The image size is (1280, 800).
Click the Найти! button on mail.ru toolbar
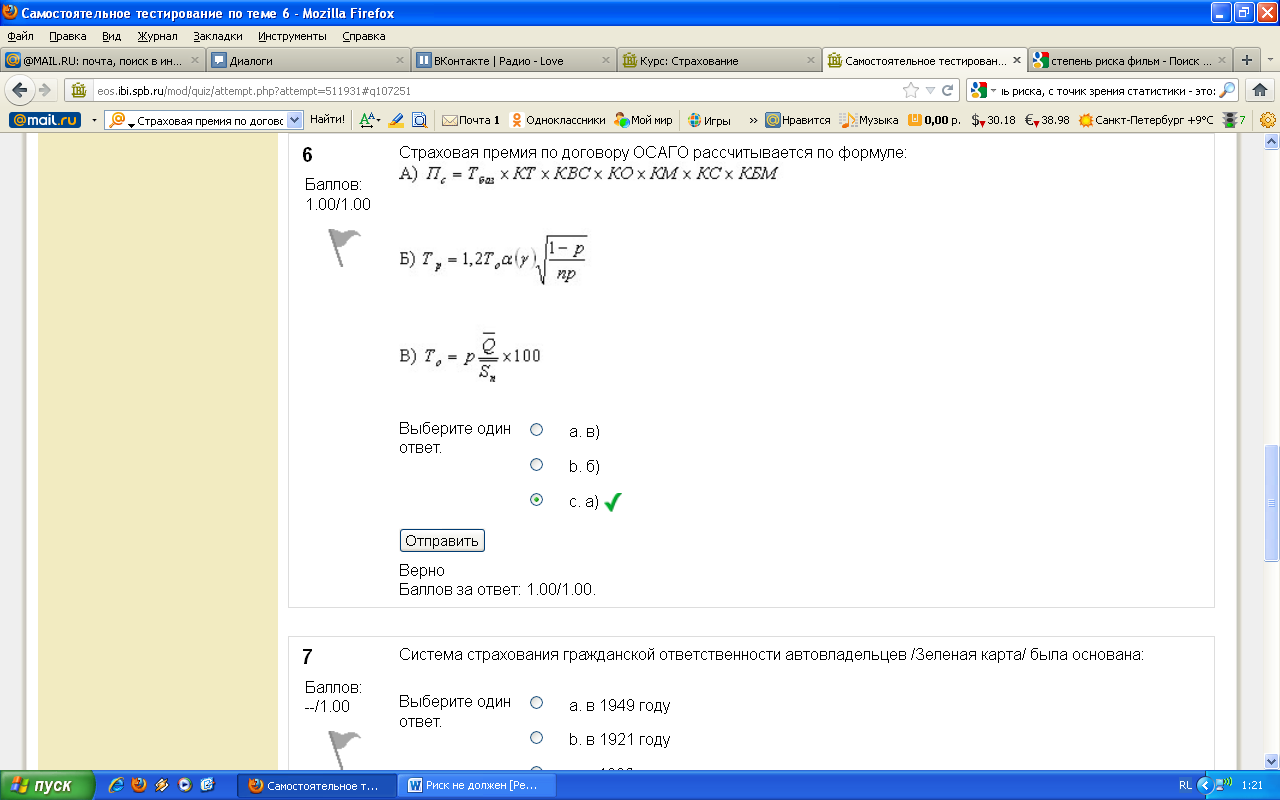tap(327, 120)
